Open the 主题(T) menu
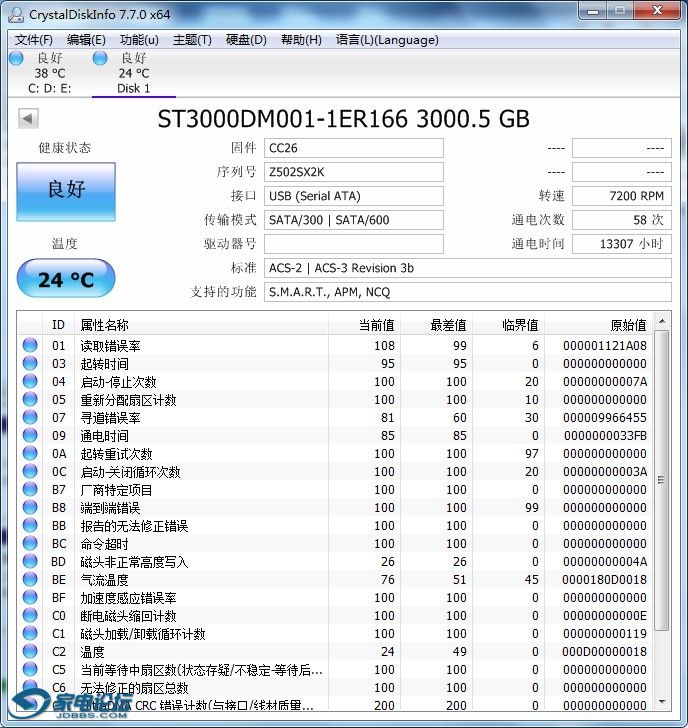Image resolution: width=688 pixels, height=728 pixels. click(x=192, y=40)
